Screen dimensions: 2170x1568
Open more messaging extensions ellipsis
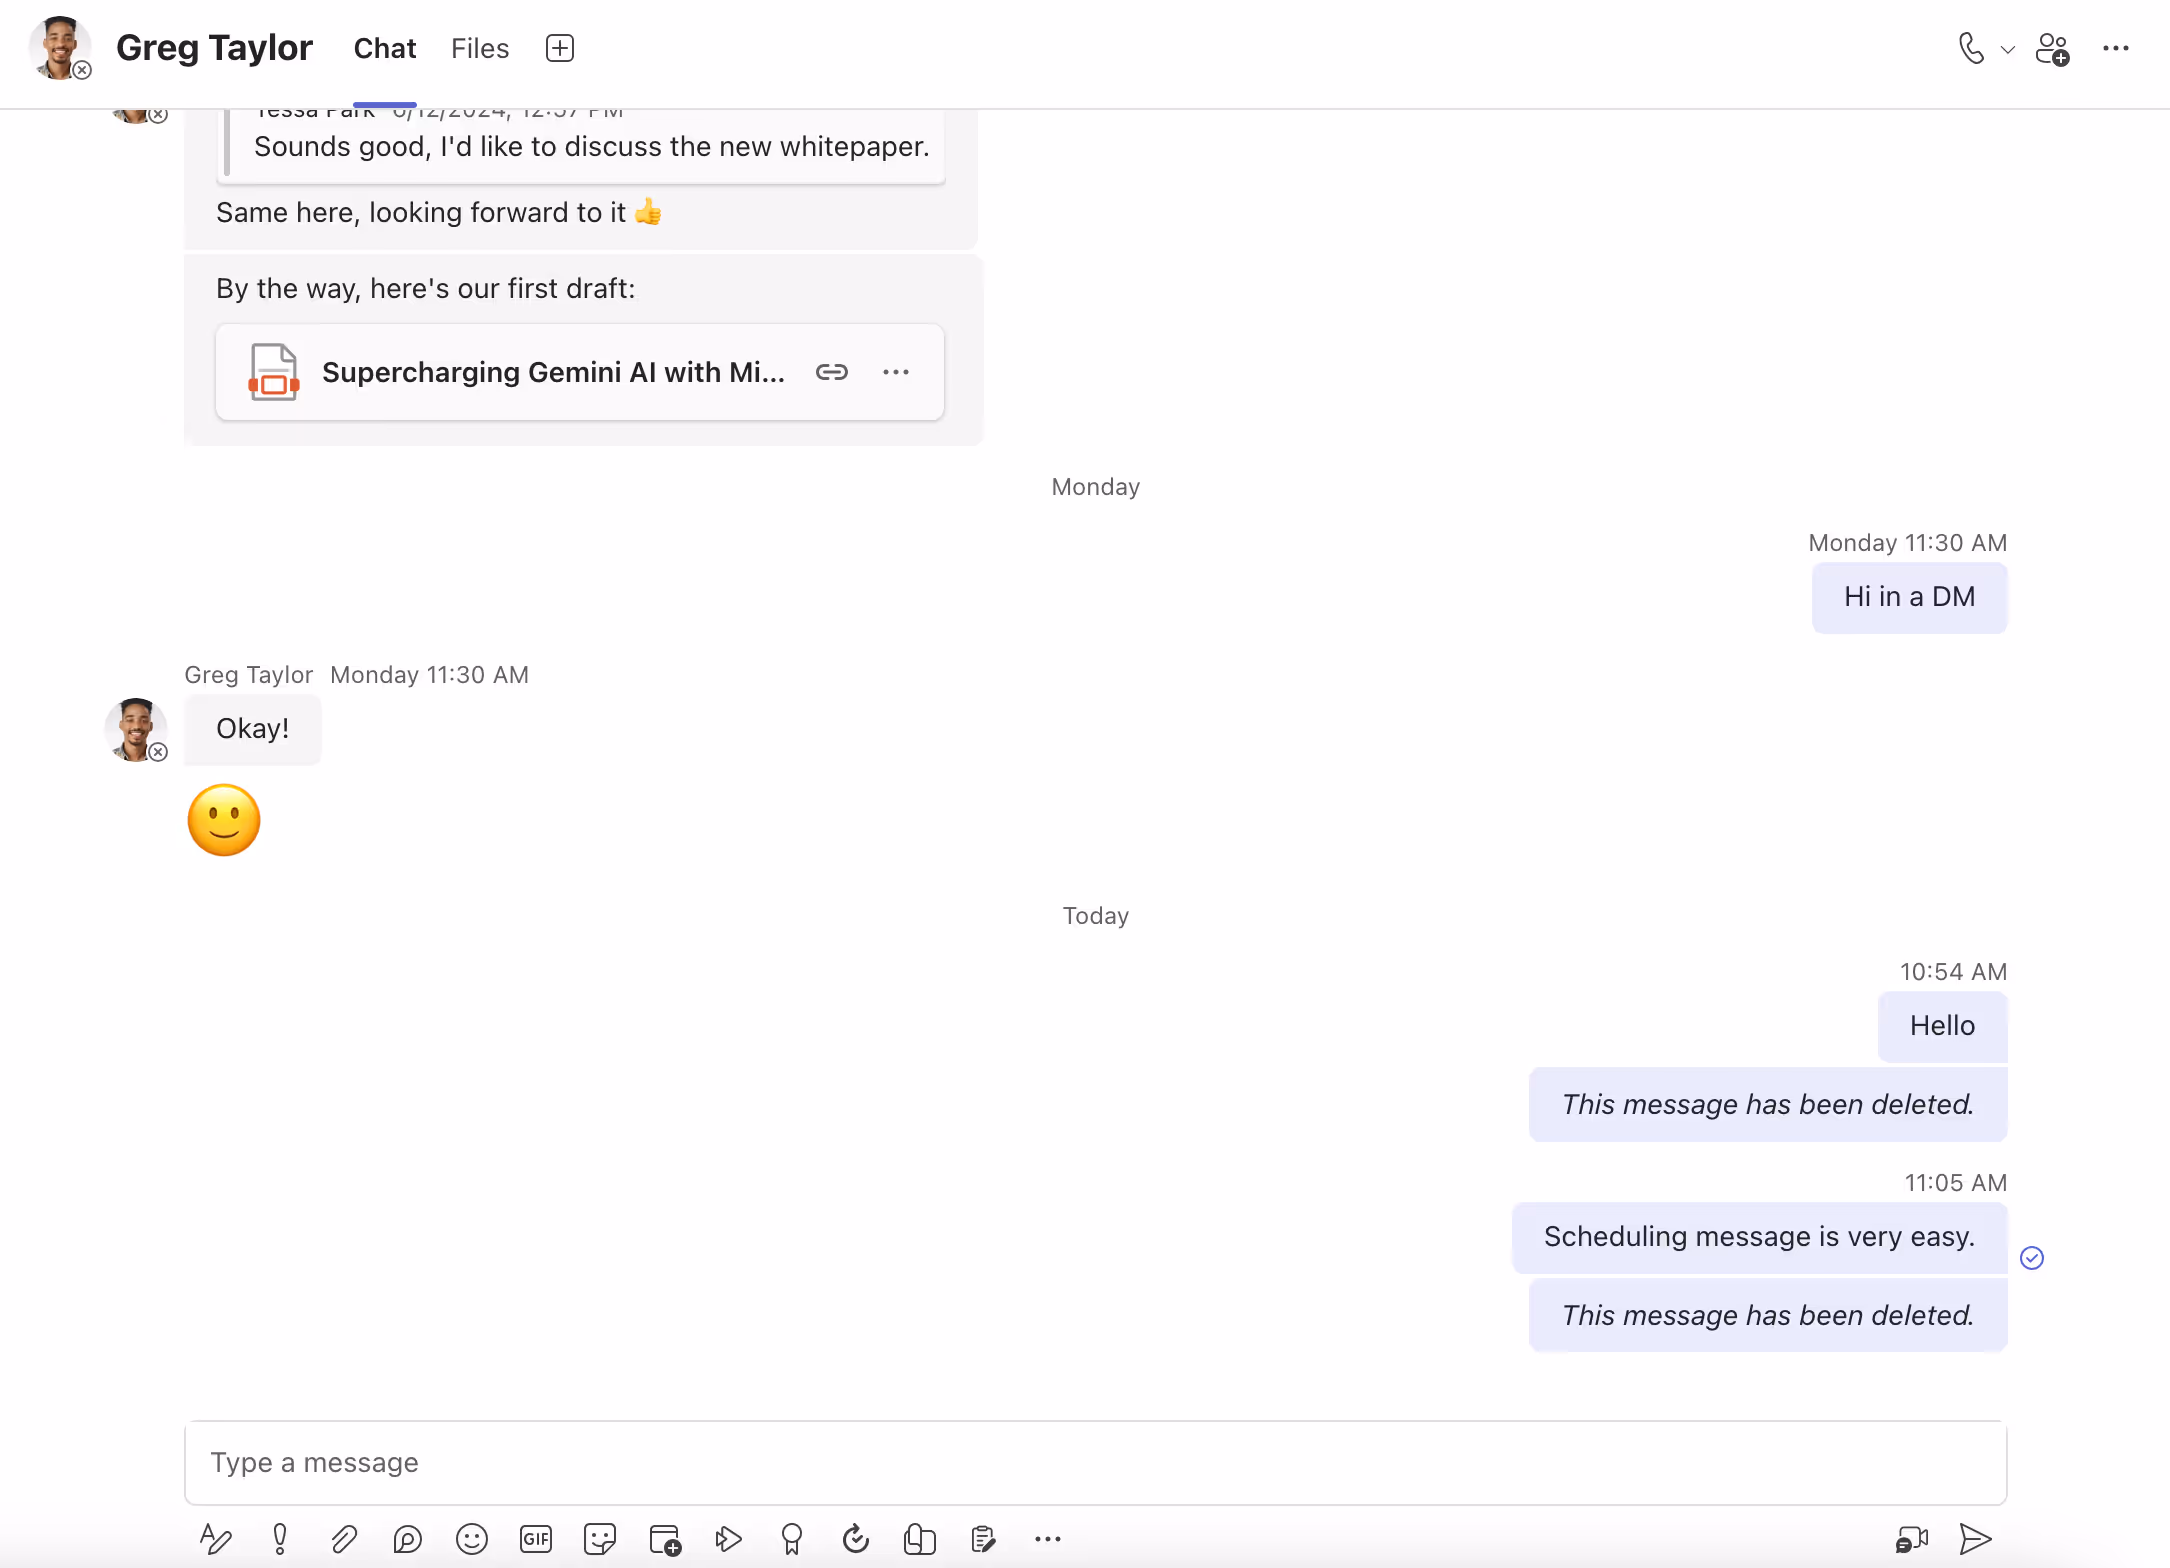(x=1048, y=1539)
